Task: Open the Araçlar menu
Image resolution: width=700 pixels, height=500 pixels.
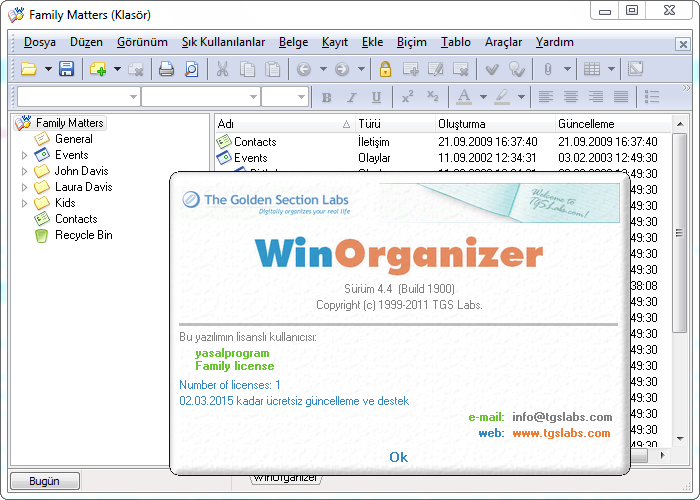Action: click(x=503, y=42)
